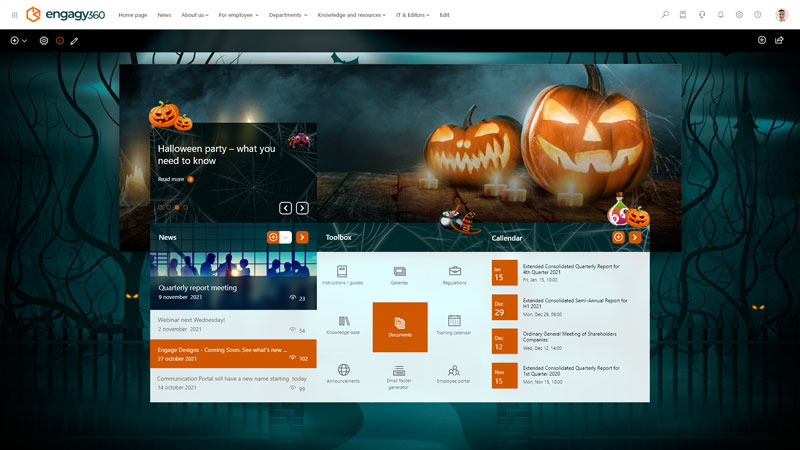Open the Galleries toolbox icon
This screenshot has width=800, height=450.
(400, 273)
